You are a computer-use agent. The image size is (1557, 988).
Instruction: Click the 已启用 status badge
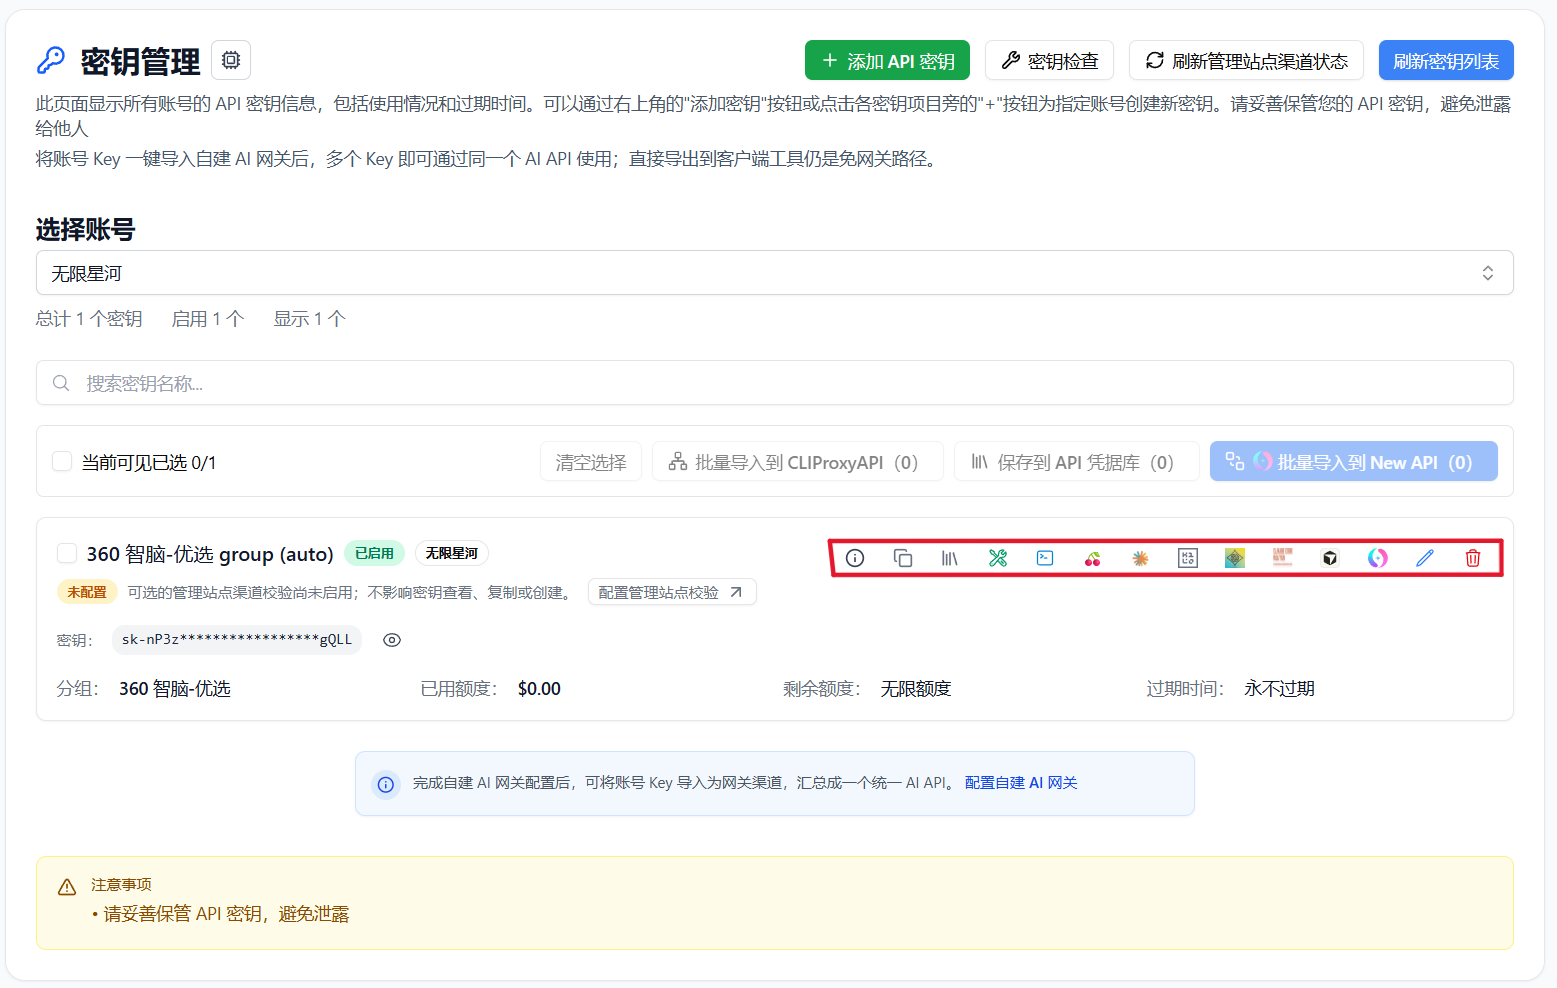374,553
